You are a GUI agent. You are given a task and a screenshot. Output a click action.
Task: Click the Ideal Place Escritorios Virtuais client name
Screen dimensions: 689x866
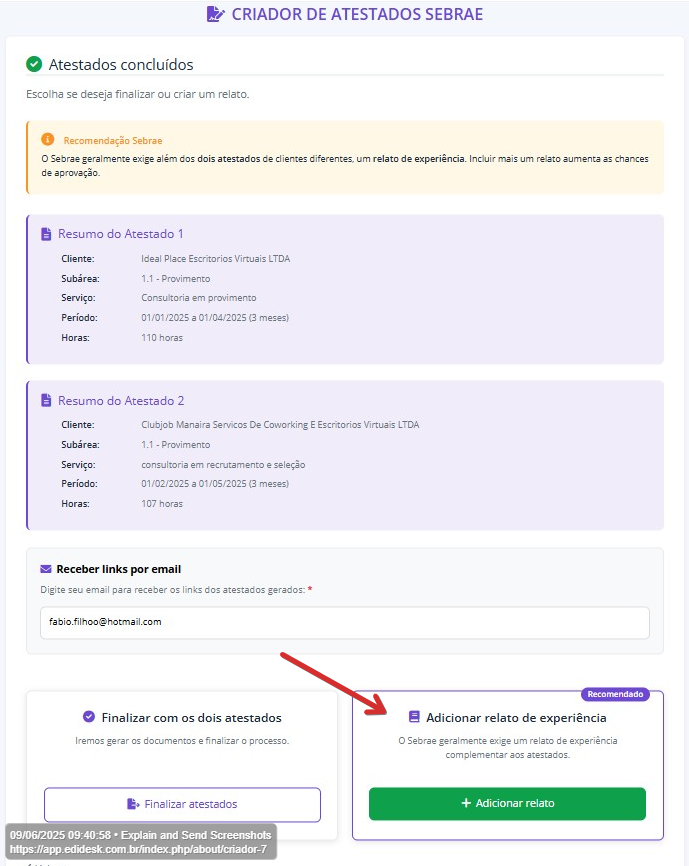point(216,258)
